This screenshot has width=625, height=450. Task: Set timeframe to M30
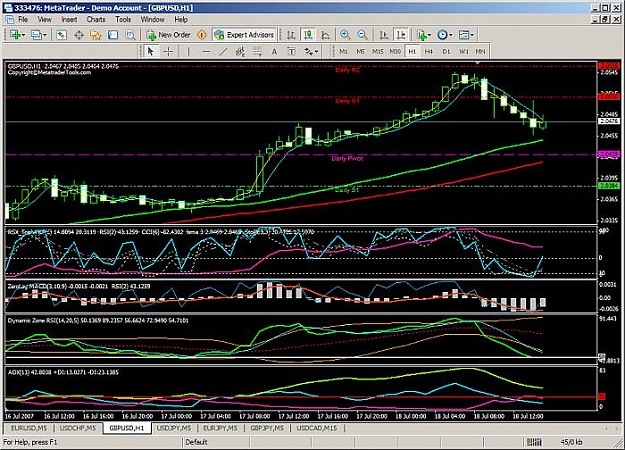coord(395,51)
